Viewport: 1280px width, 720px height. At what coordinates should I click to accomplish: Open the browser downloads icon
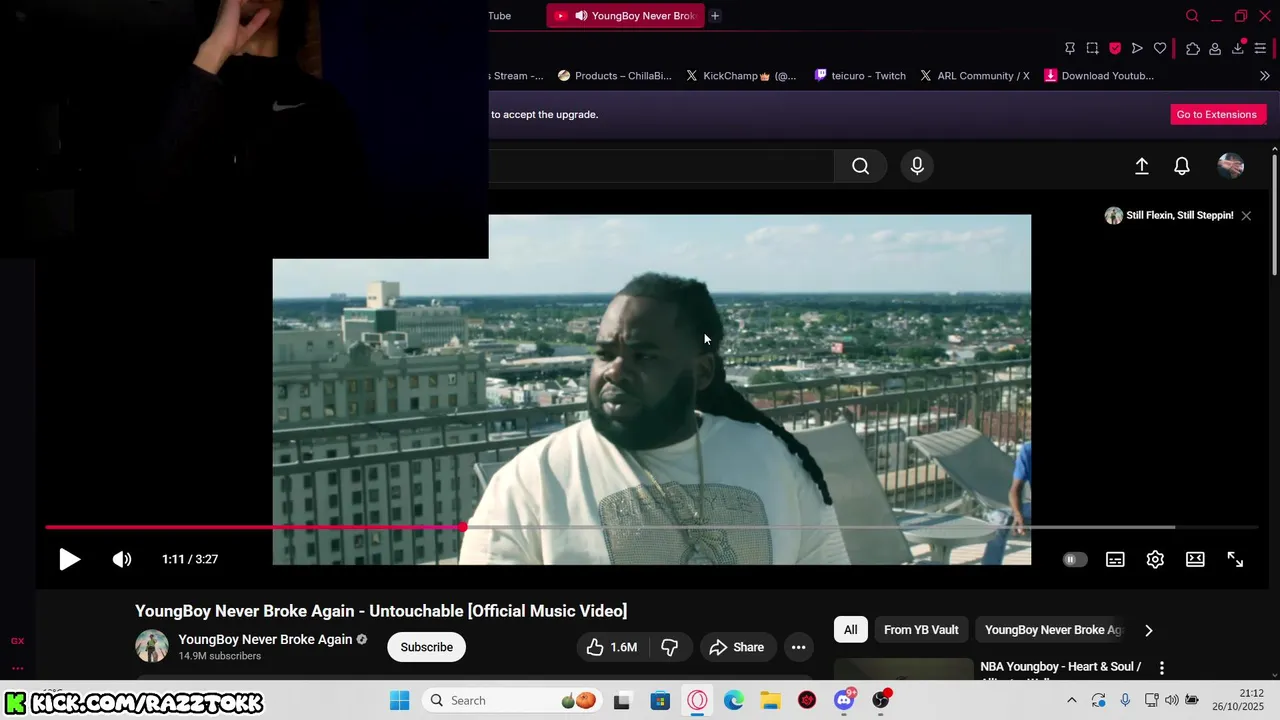point(1238,48)
